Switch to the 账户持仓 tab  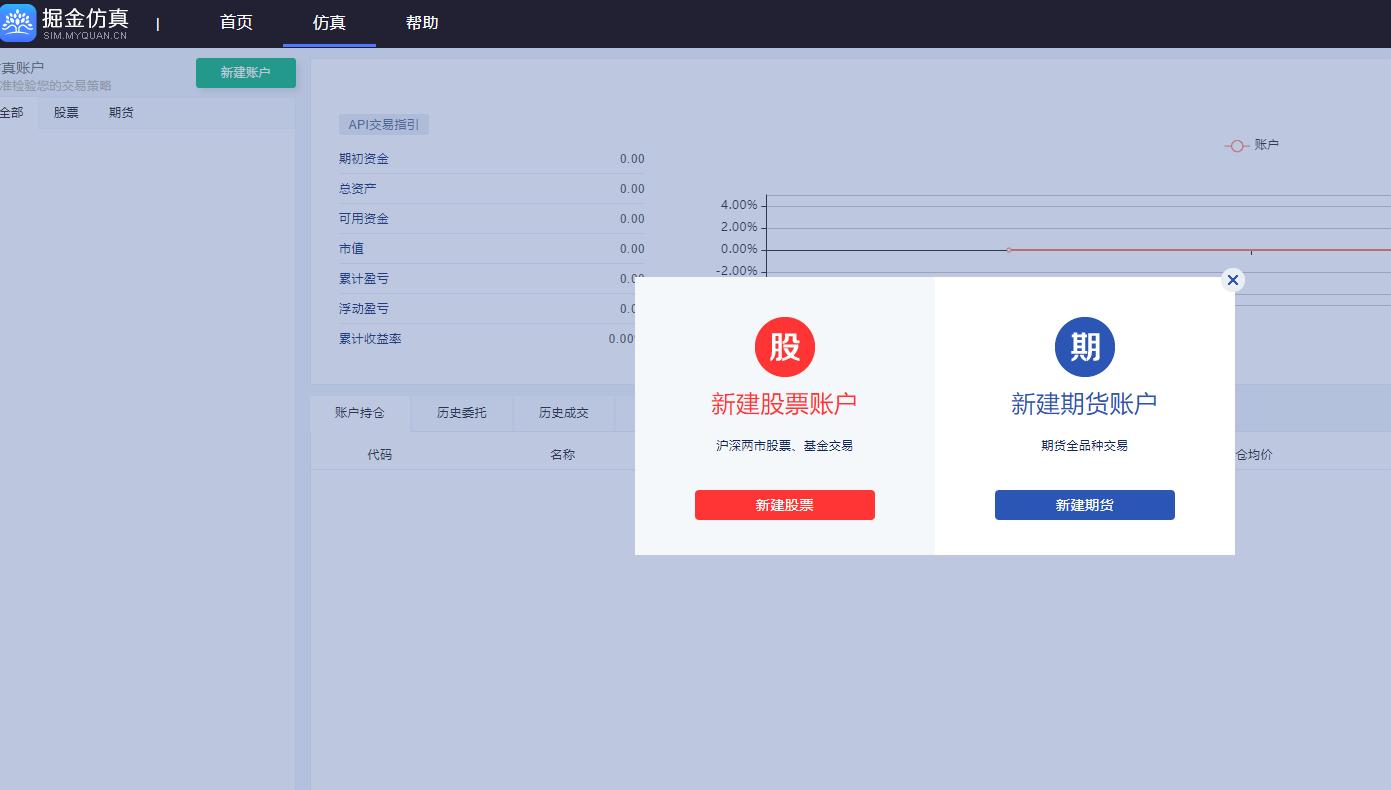click(x=360, y=412)
